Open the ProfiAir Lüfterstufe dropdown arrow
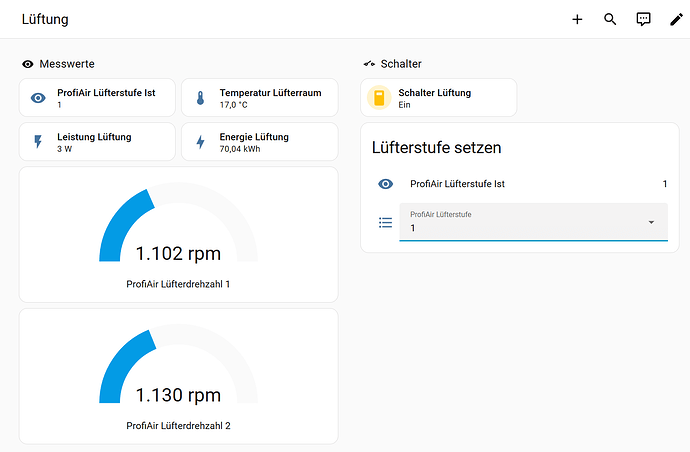Image resolution: width=690 pixels, height=452 pixels. (x=651, y=222)
